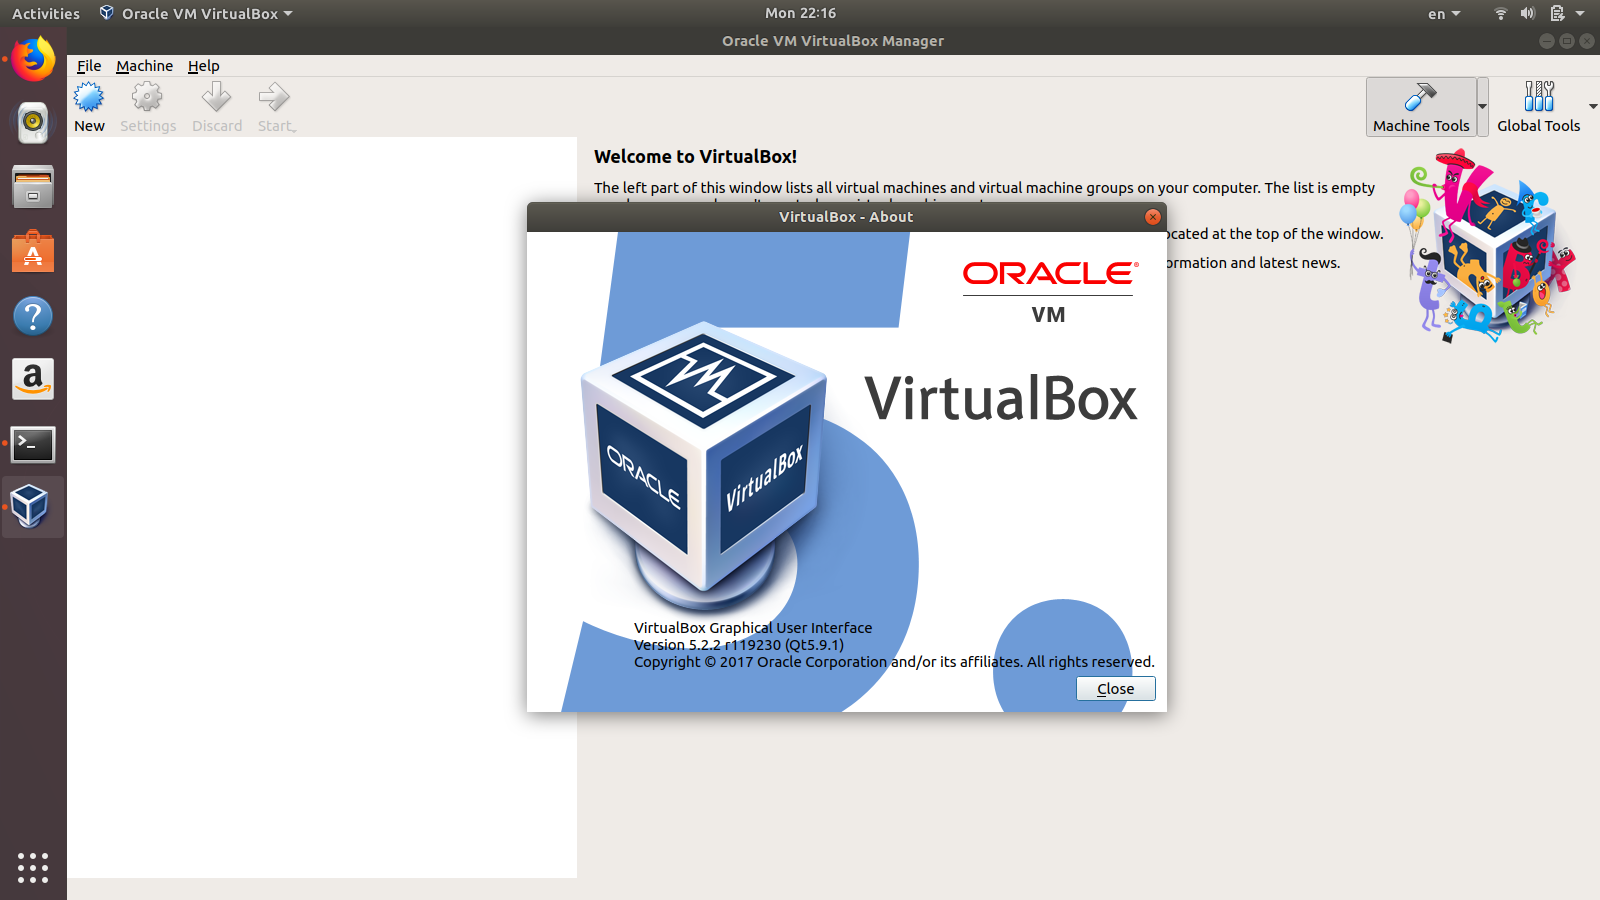Close the VirtualBox About dialog

[x=1114, y=688]
